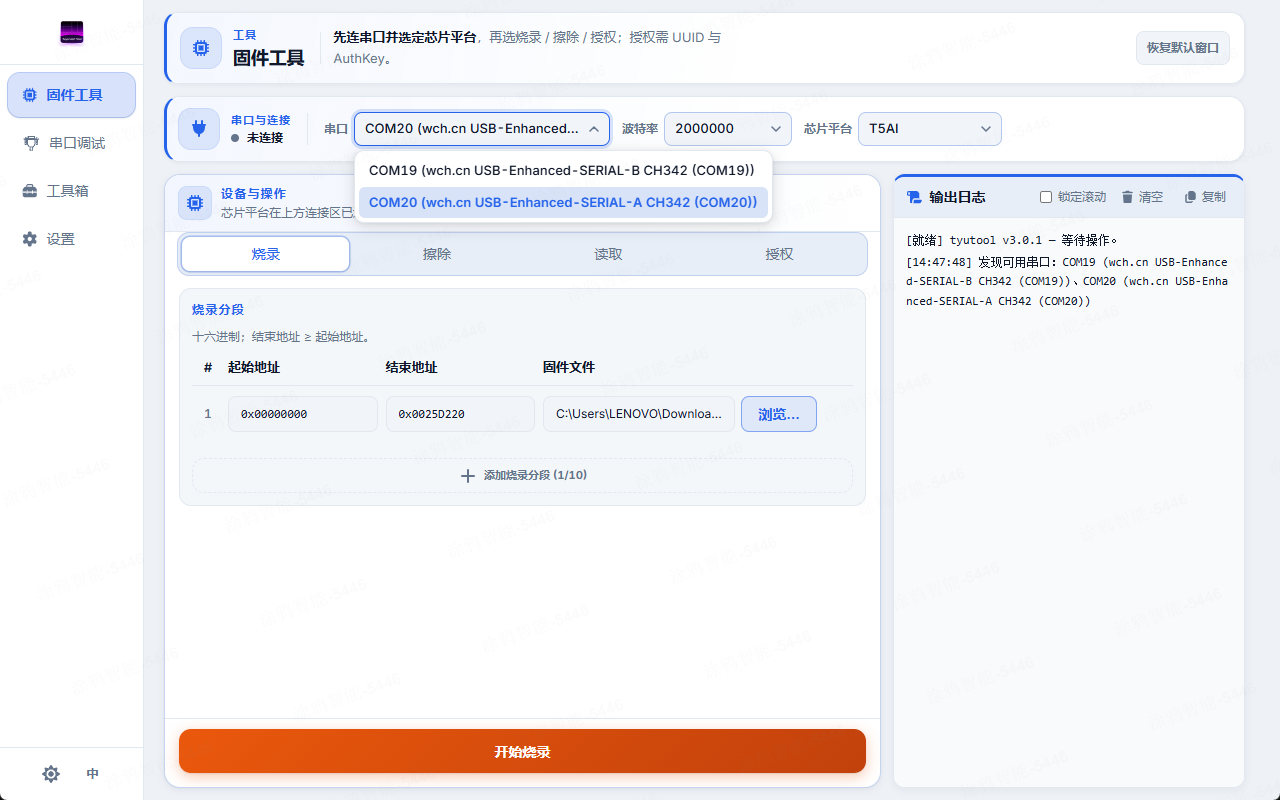
Task: Open 设置 sidebar page
Action: pos(71,239)
